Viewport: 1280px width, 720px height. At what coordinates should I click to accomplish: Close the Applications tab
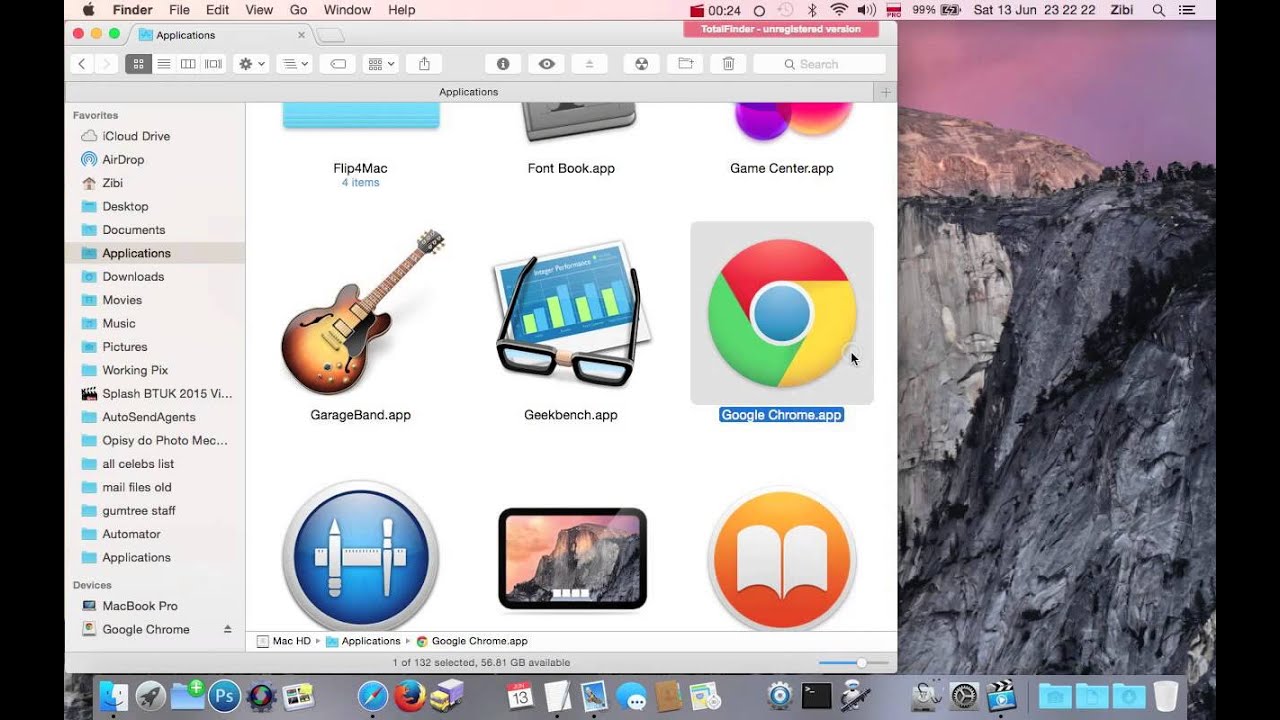coord(301,35)
